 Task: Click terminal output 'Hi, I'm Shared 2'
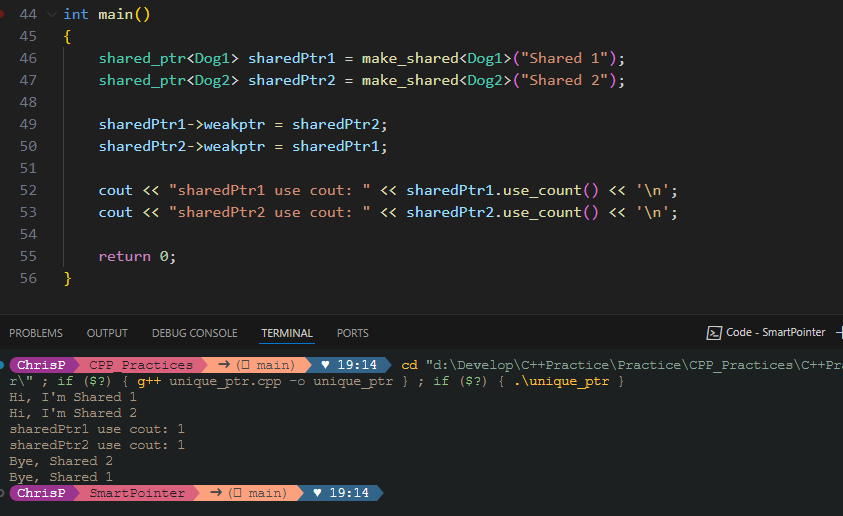73,413
